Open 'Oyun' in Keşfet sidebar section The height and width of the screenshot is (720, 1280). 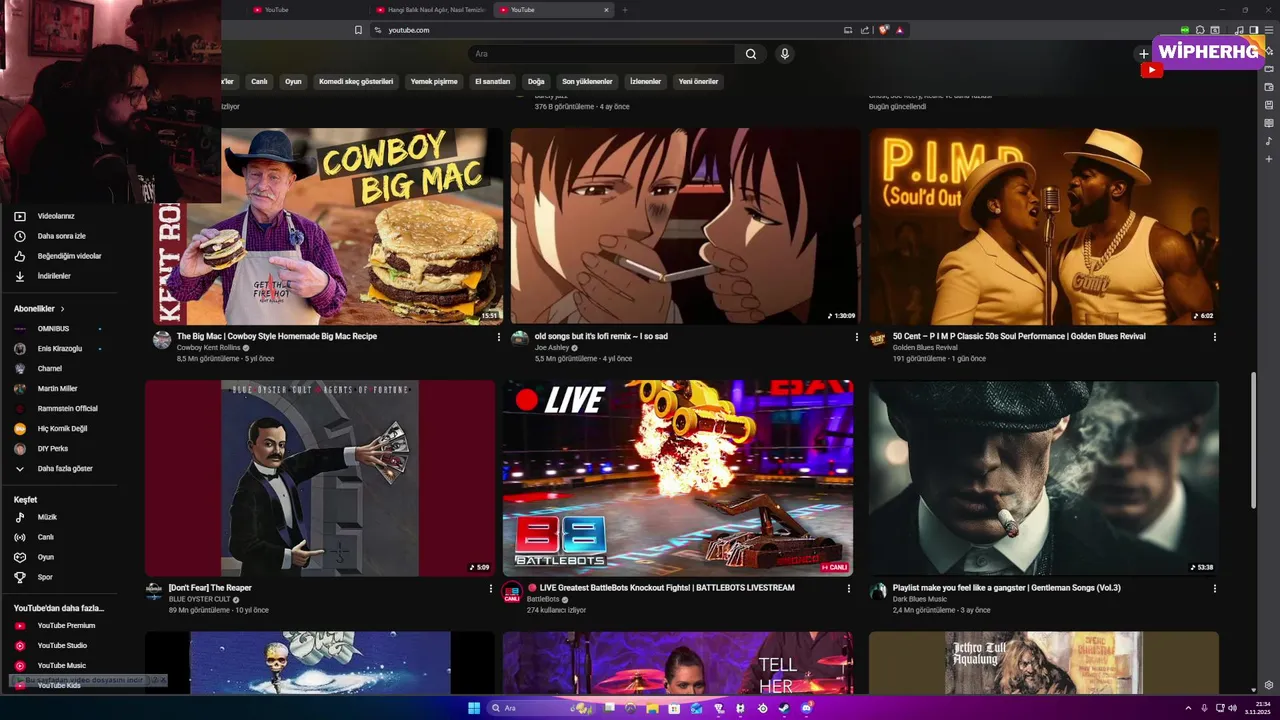[45, 557]
